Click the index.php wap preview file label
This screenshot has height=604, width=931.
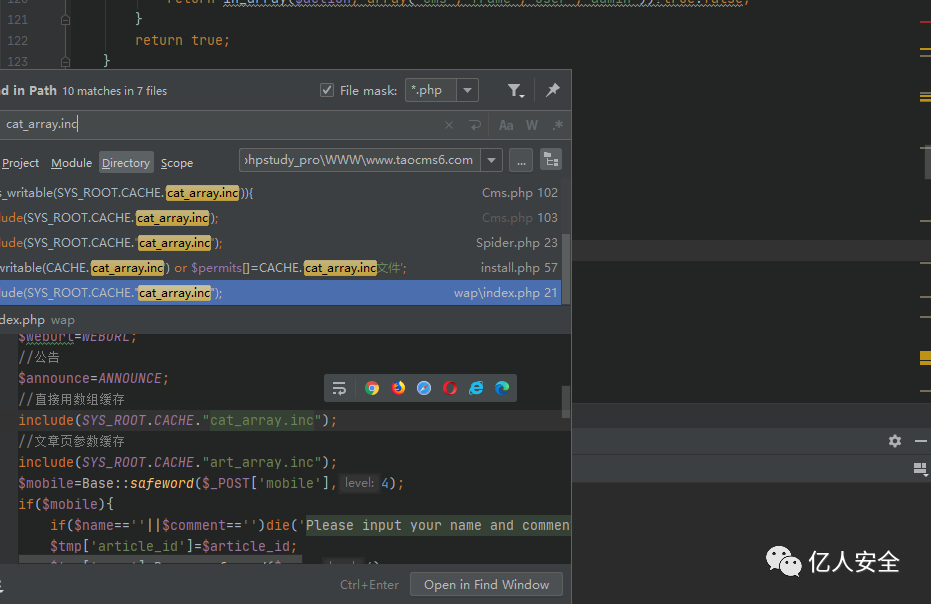37,320
